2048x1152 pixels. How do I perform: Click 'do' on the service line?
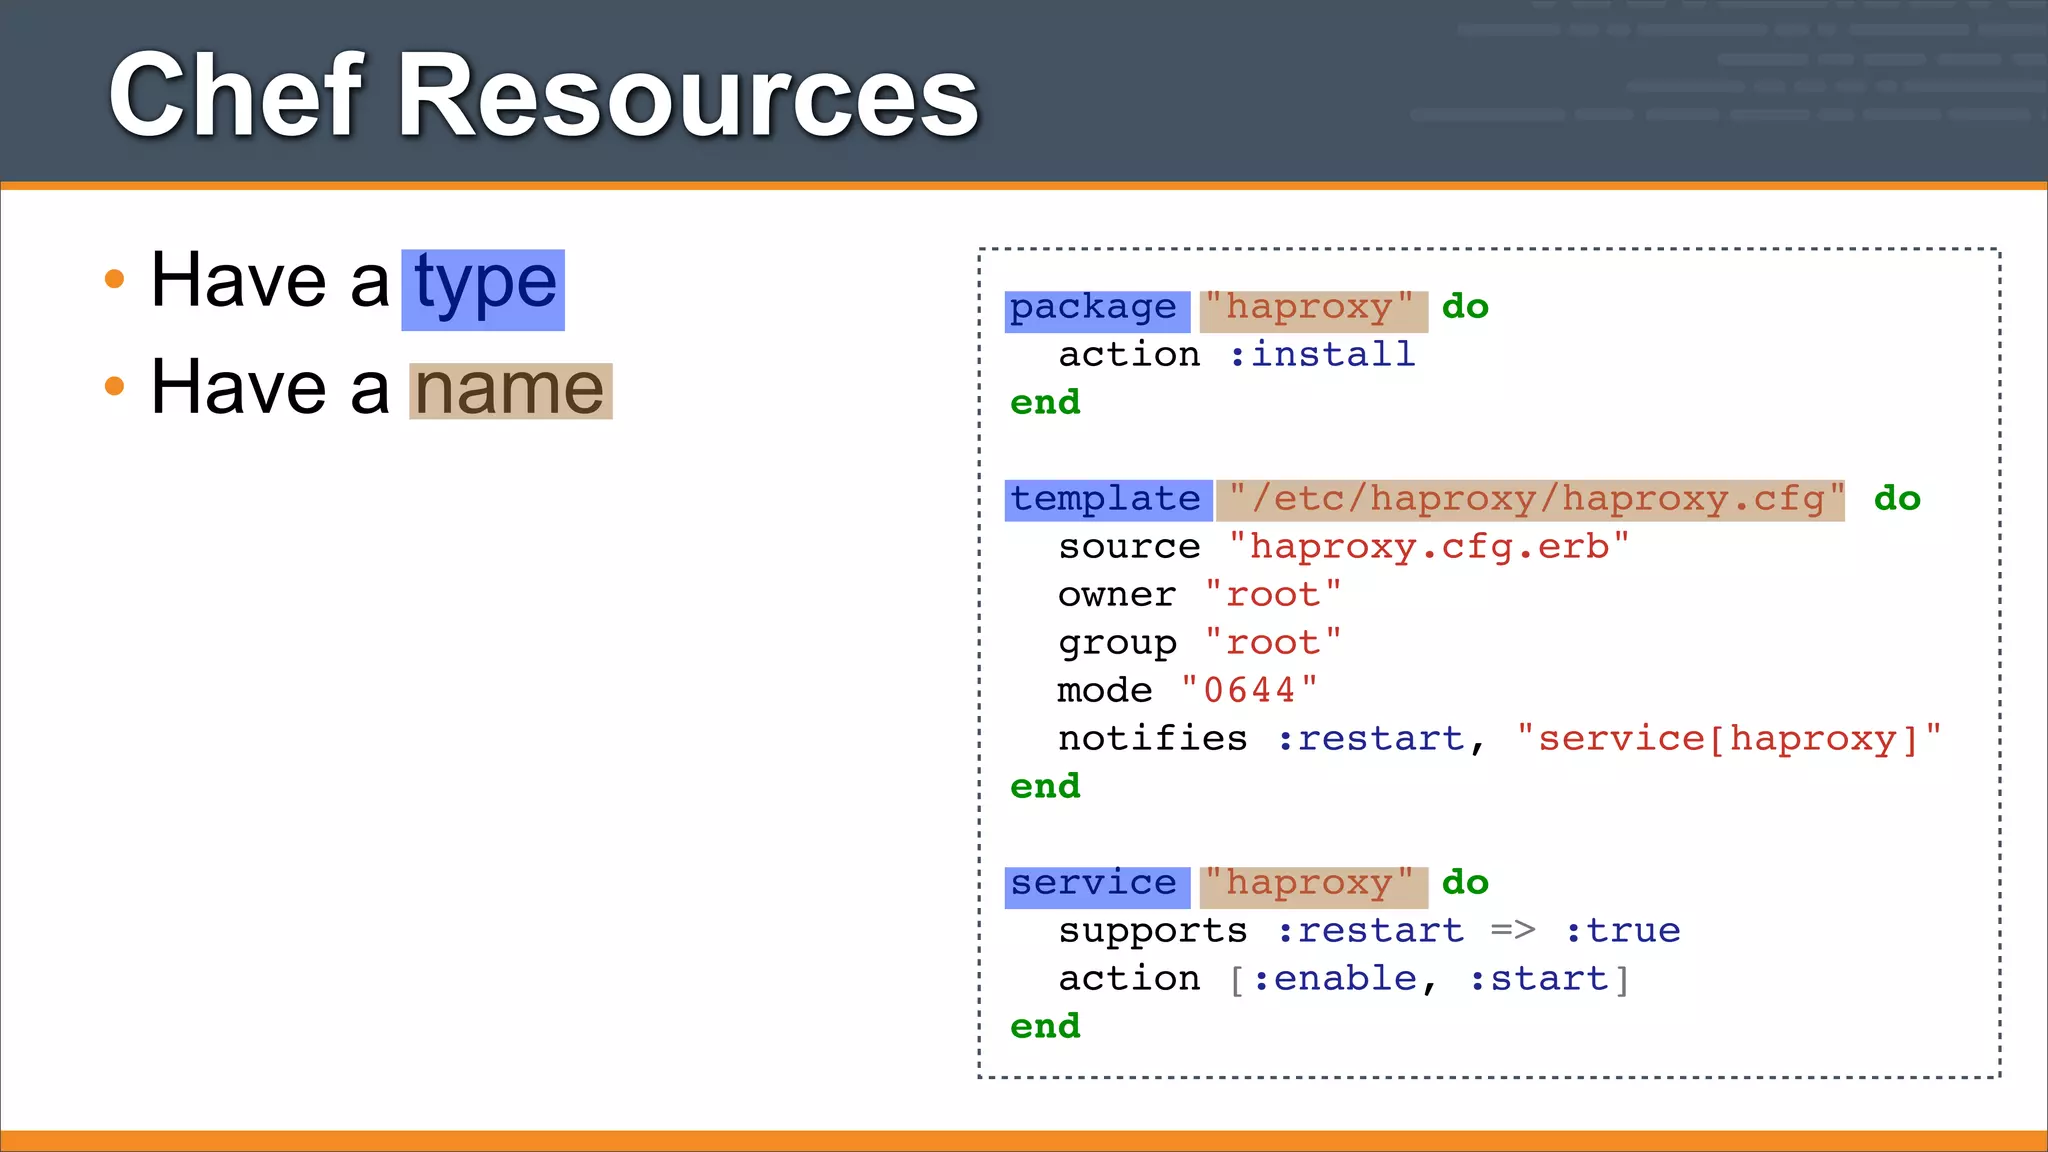pos(1465,883)
